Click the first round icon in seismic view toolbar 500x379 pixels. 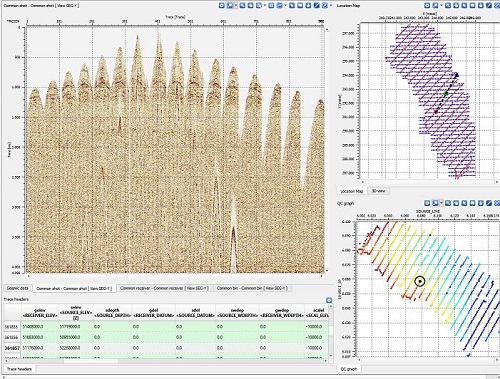tap(222, 5)
